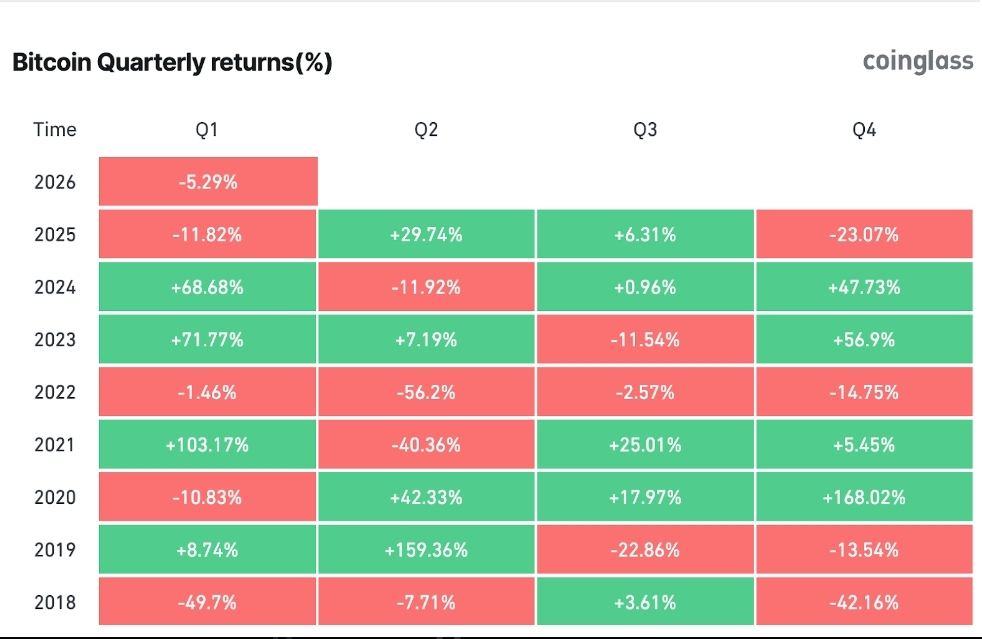The height and width of the screenshot is (639, 982).
Task: Select the 2026 row label
Action: [54, 183]
